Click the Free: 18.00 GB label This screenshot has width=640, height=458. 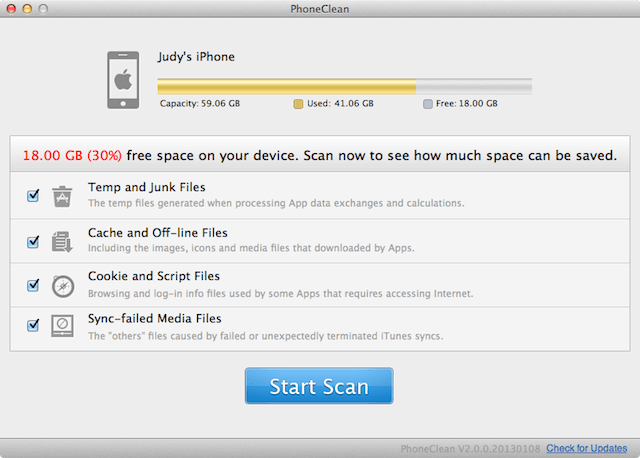coord(467,104)
